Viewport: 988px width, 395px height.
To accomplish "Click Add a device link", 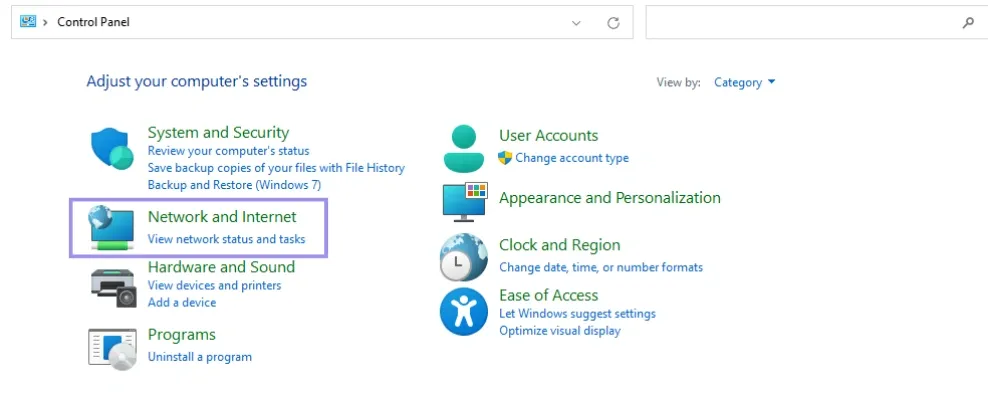I will [x=181, y=302].
